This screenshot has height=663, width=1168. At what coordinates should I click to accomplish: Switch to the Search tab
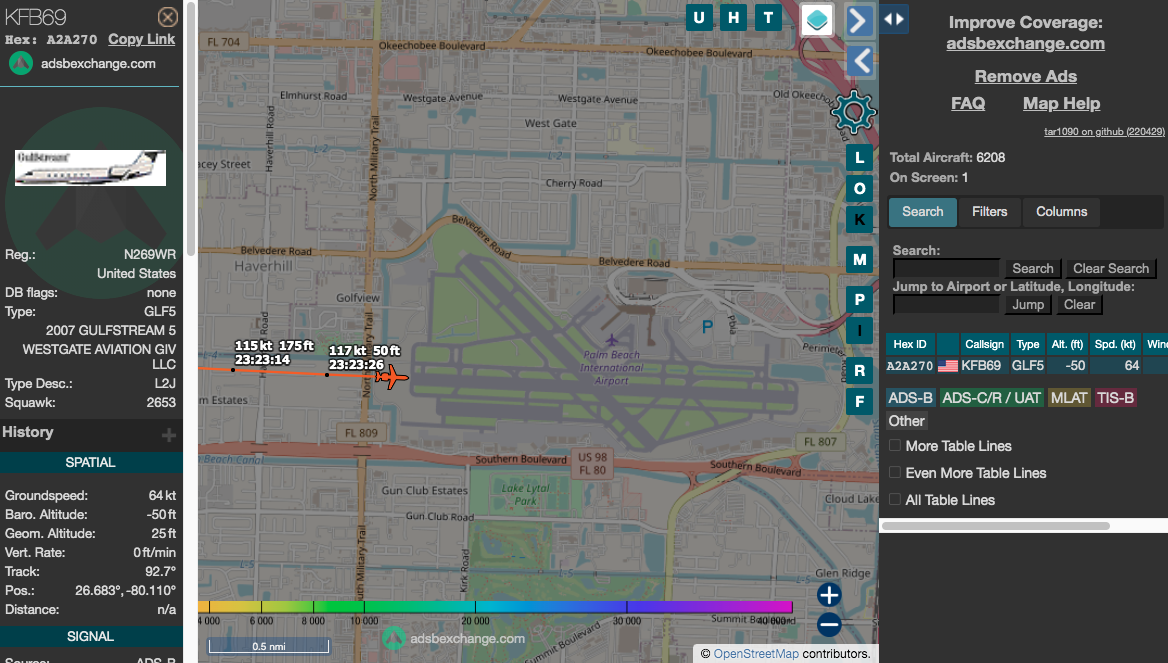[x=922, y=212]
